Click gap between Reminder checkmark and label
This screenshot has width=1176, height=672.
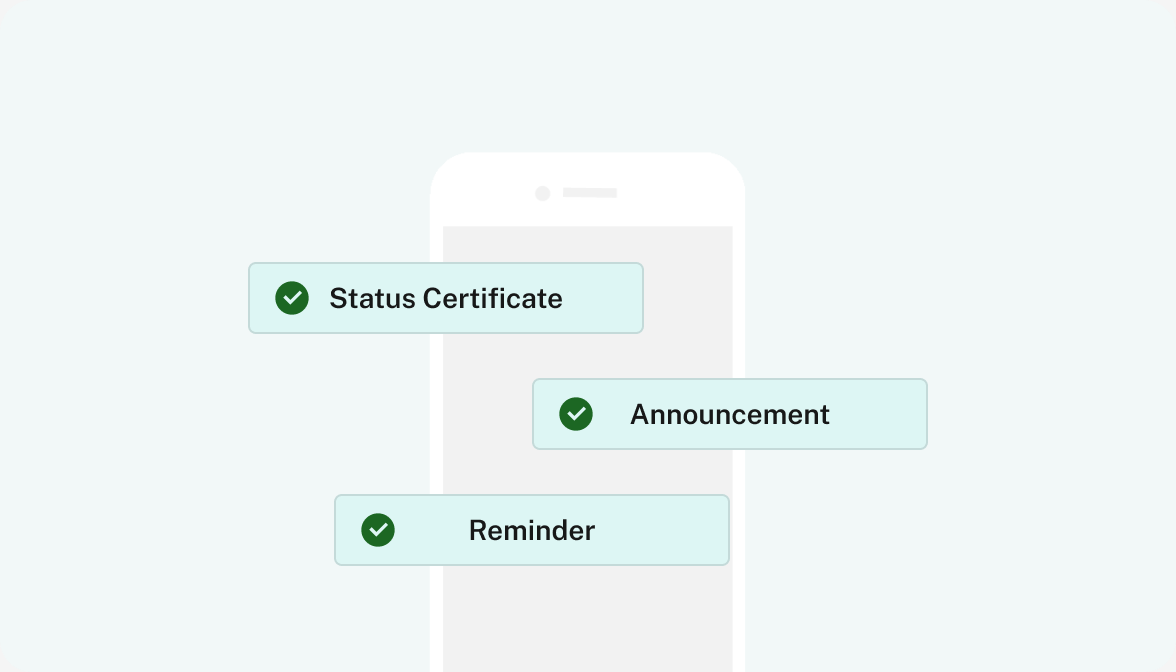coord(431,530)
